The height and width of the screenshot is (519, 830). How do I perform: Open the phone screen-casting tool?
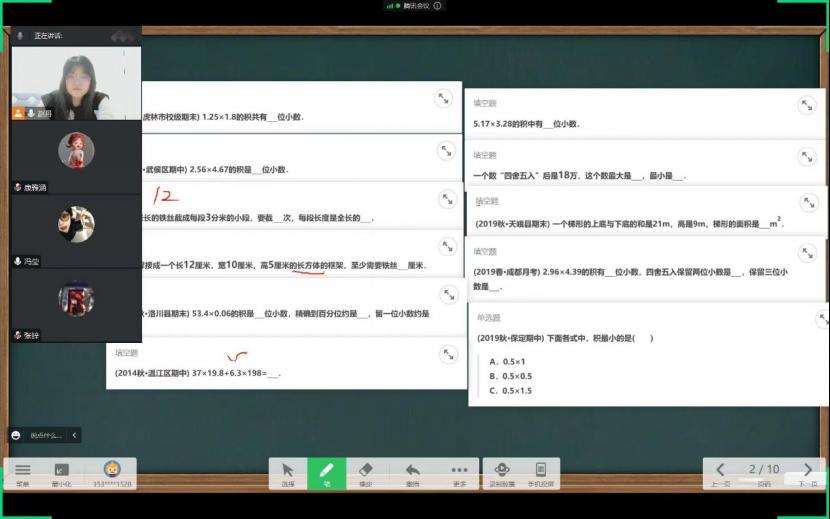tap(540, 472)
